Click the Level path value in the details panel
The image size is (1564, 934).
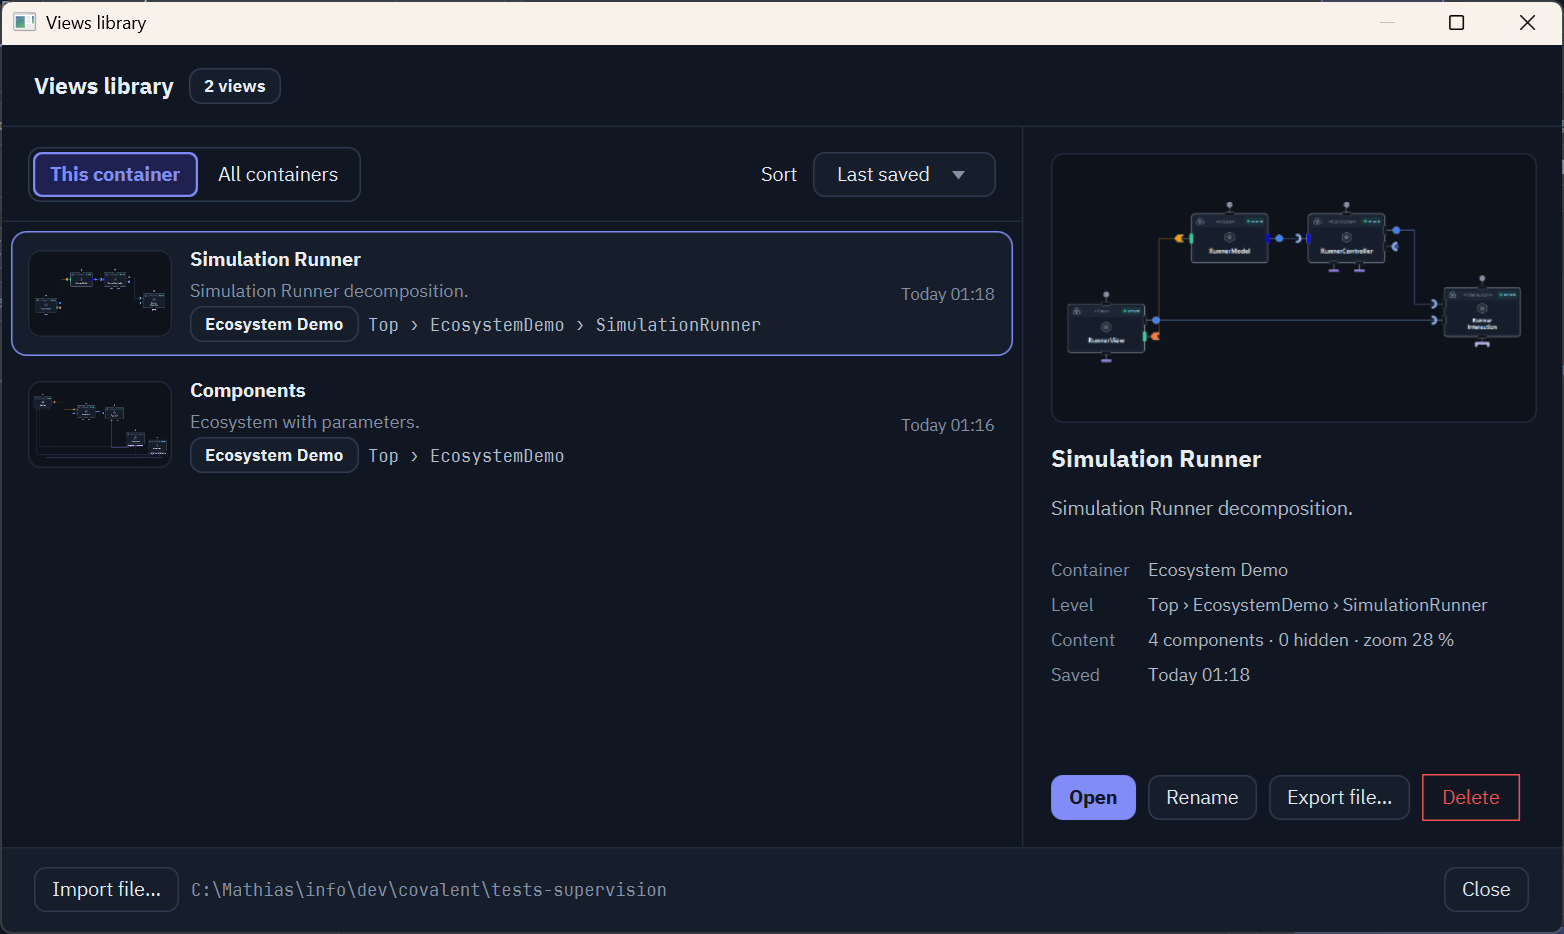1317,605
